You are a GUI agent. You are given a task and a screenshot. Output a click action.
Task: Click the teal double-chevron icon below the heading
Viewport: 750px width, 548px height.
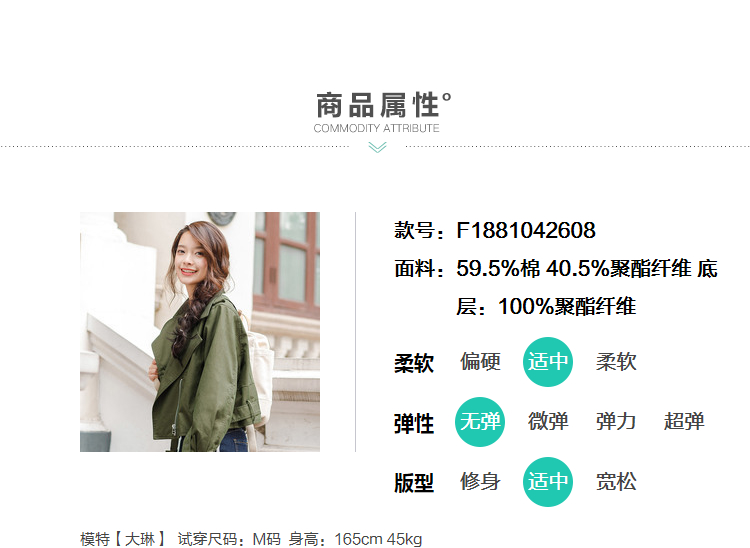(x=377, y=148)
